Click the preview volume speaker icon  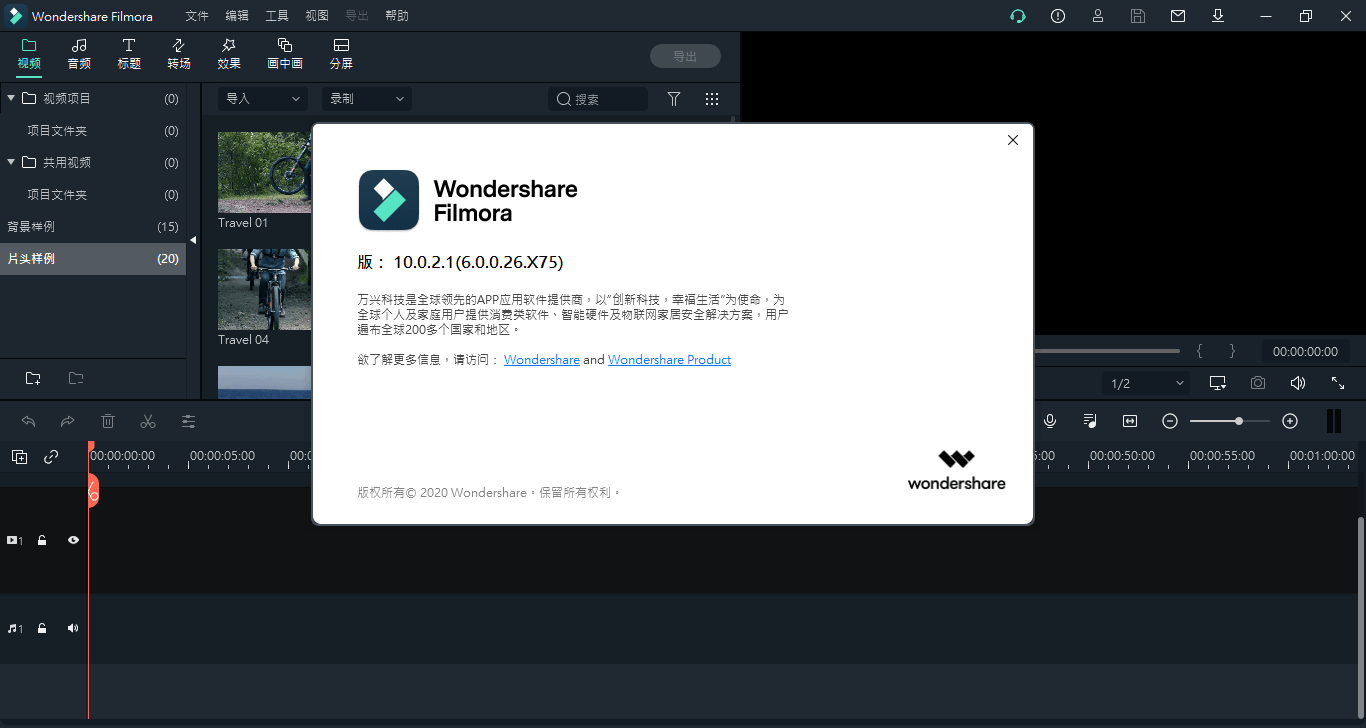pyautogui.click(x=1298, y=383)
